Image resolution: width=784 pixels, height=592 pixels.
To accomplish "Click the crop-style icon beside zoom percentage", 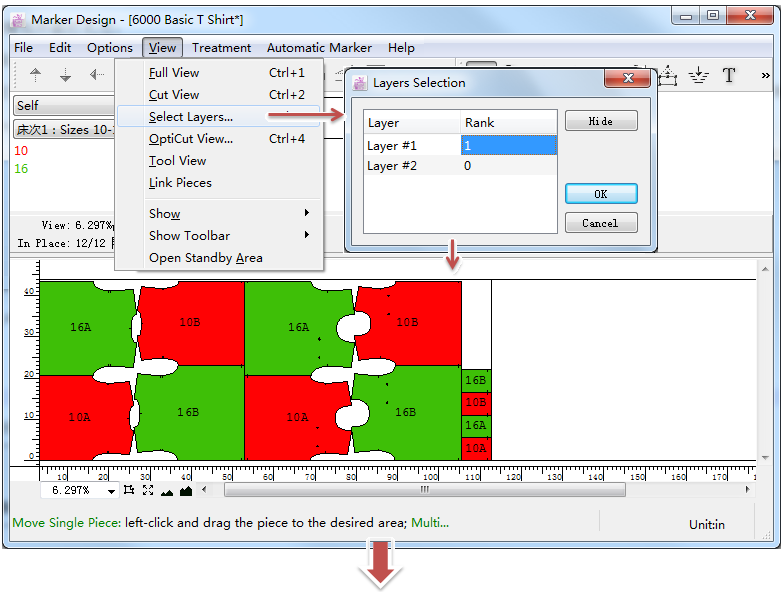I will click(129, 490).
